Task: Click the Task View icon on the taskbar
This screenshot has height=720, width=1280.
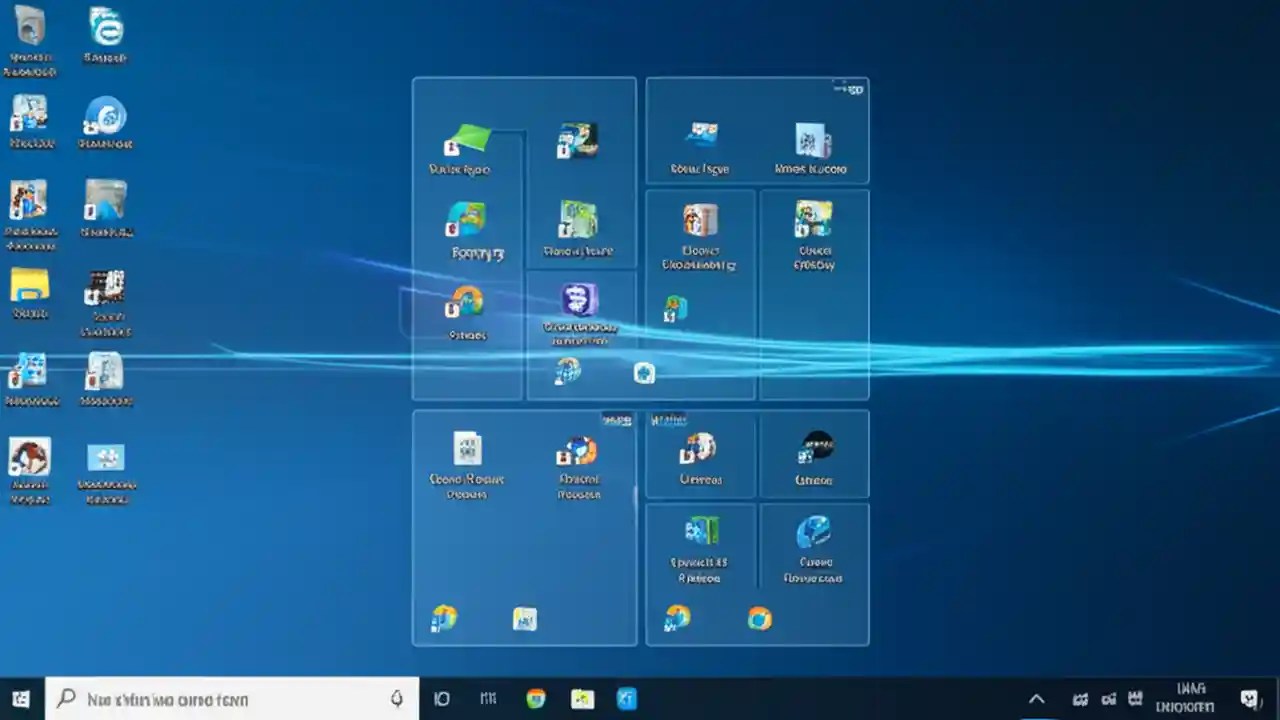Action: 441,698
